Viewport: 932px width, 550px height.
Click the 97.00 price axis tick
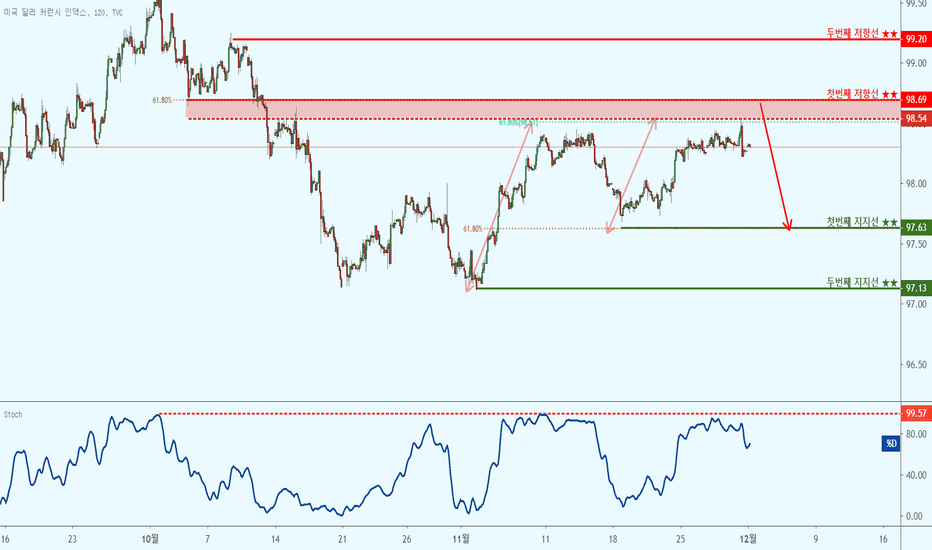click(916, 304)
